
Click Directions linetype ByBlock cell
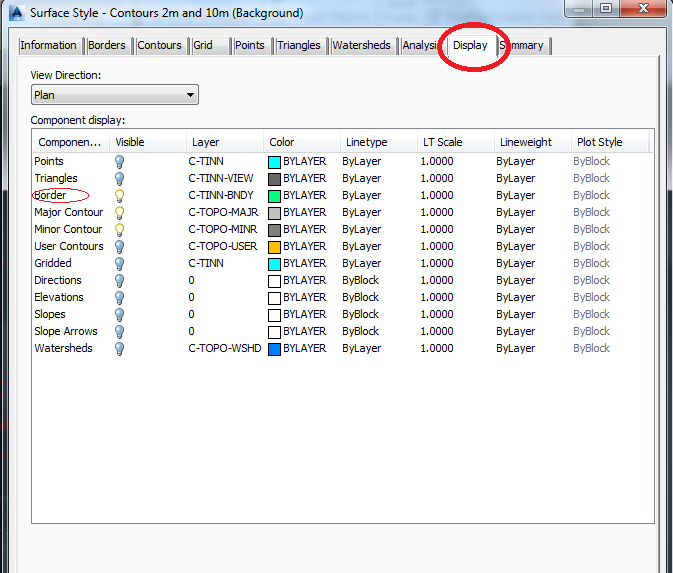360,280
